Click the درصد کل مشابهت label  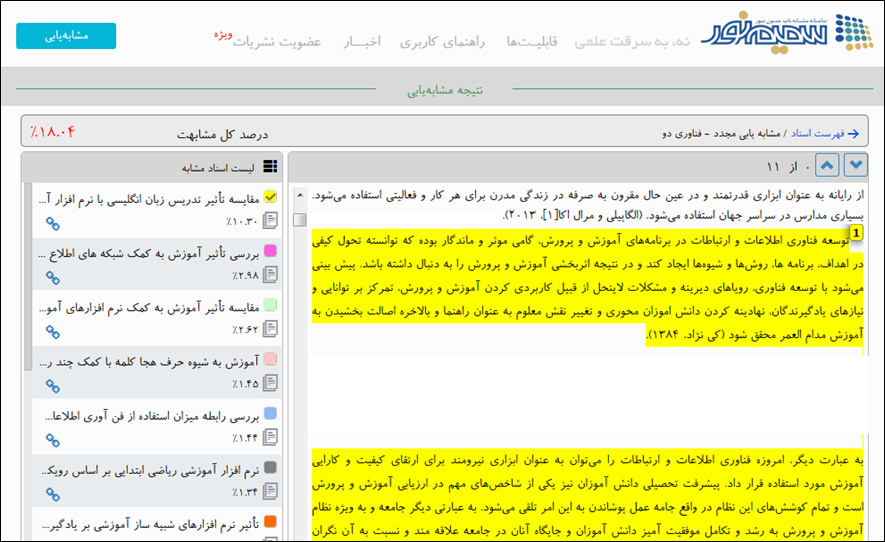[x=222, y=134]
